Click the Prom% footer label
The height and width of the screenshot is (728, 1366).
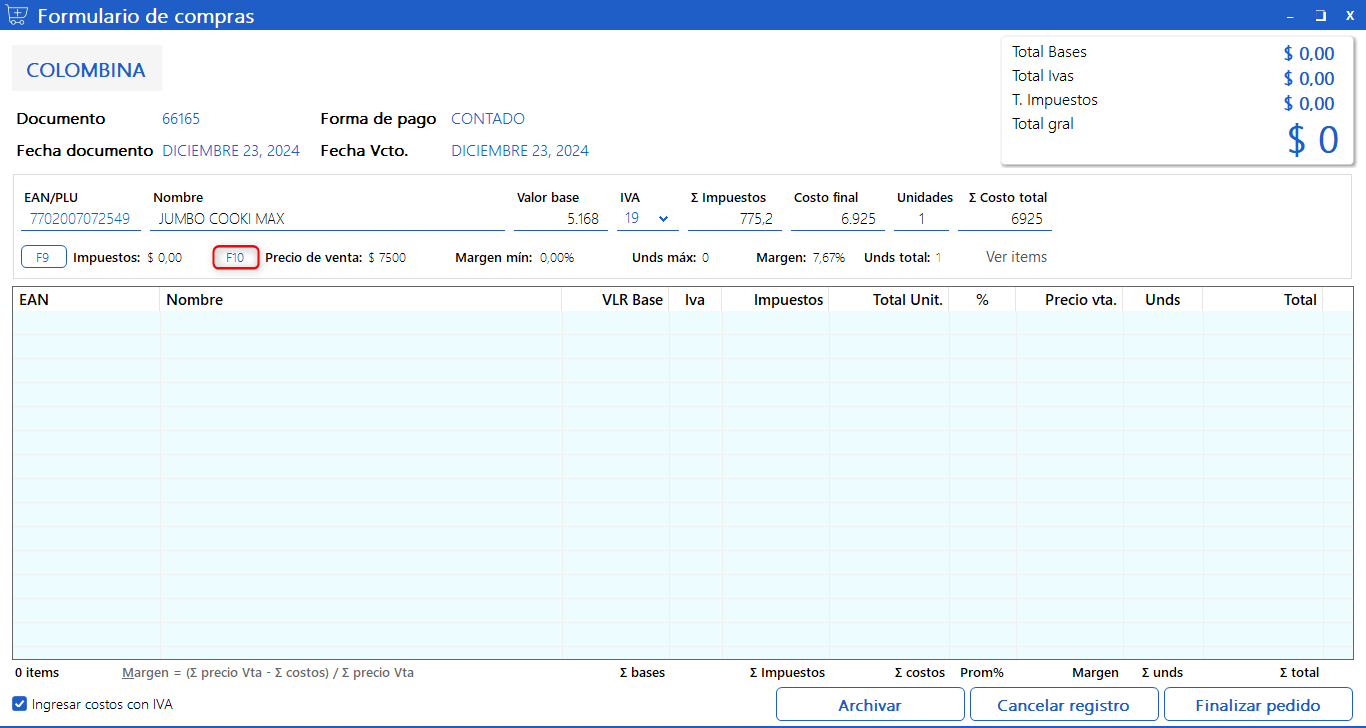[981, 673]
